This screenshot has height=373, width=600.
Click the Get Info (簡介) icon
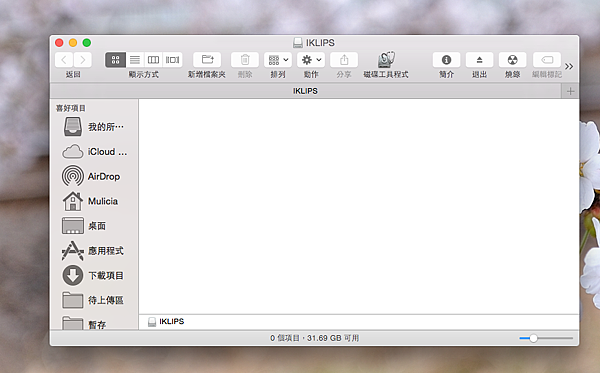(x=446, y=60)
